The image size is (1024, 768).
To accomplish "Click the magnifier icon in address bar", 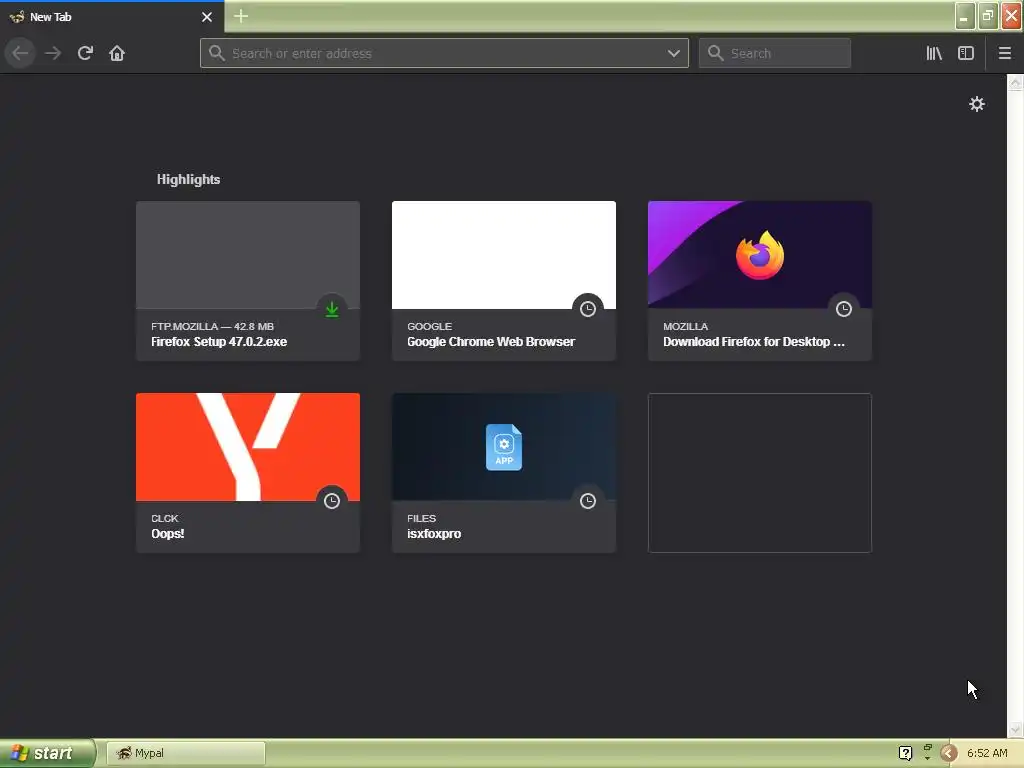I will [x=217, y=53].
